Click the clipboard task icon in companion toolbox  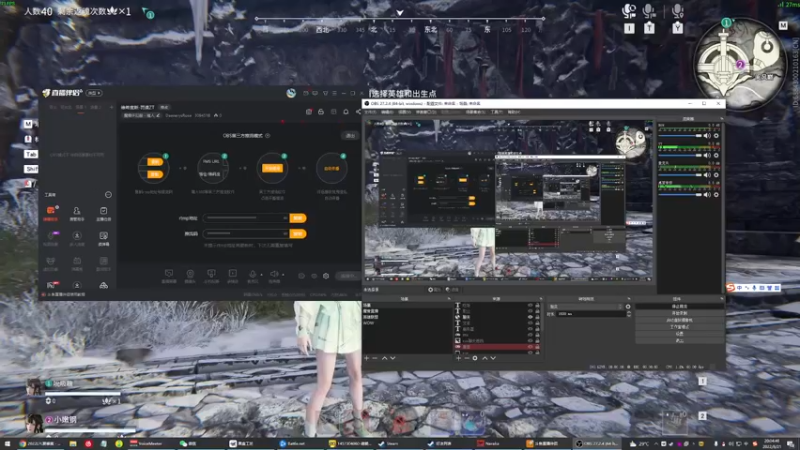point(104,211)
